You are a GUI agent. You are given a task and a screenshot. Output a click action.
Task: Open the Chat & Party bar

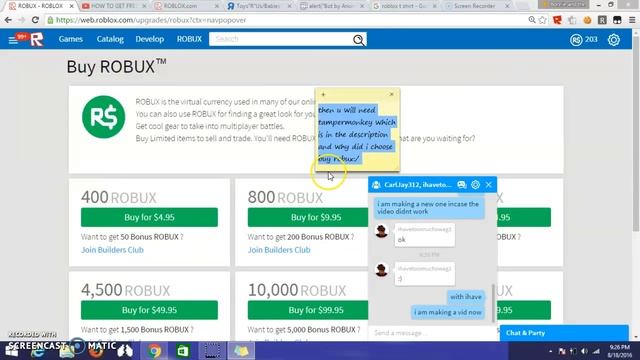click(564, 333)
